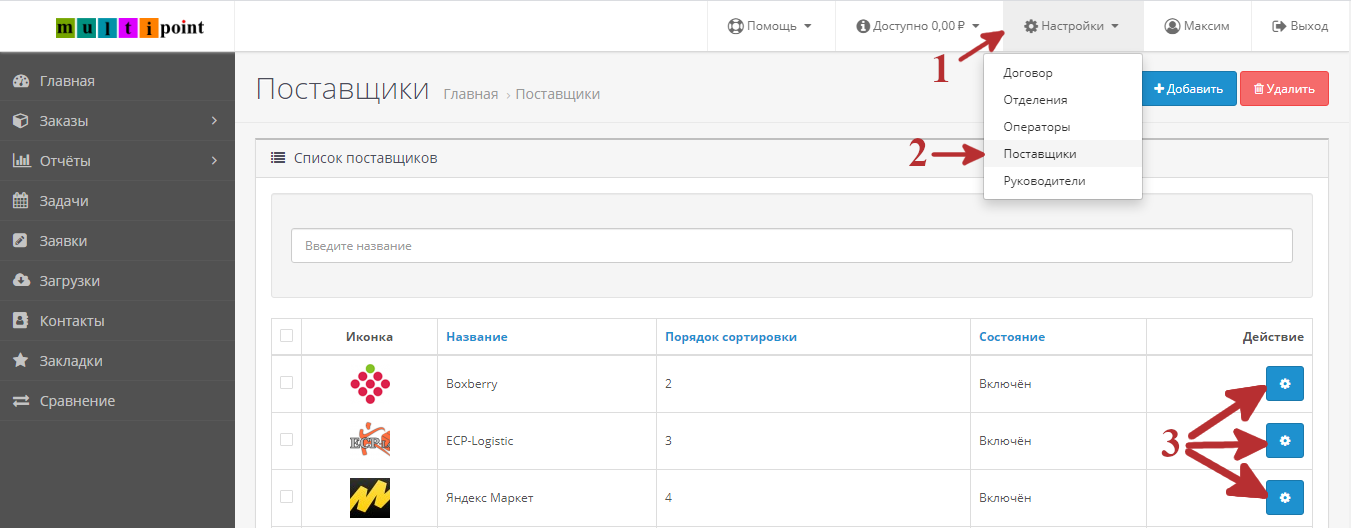
Task: Open the Помощь dropdown
Action: 769,26
